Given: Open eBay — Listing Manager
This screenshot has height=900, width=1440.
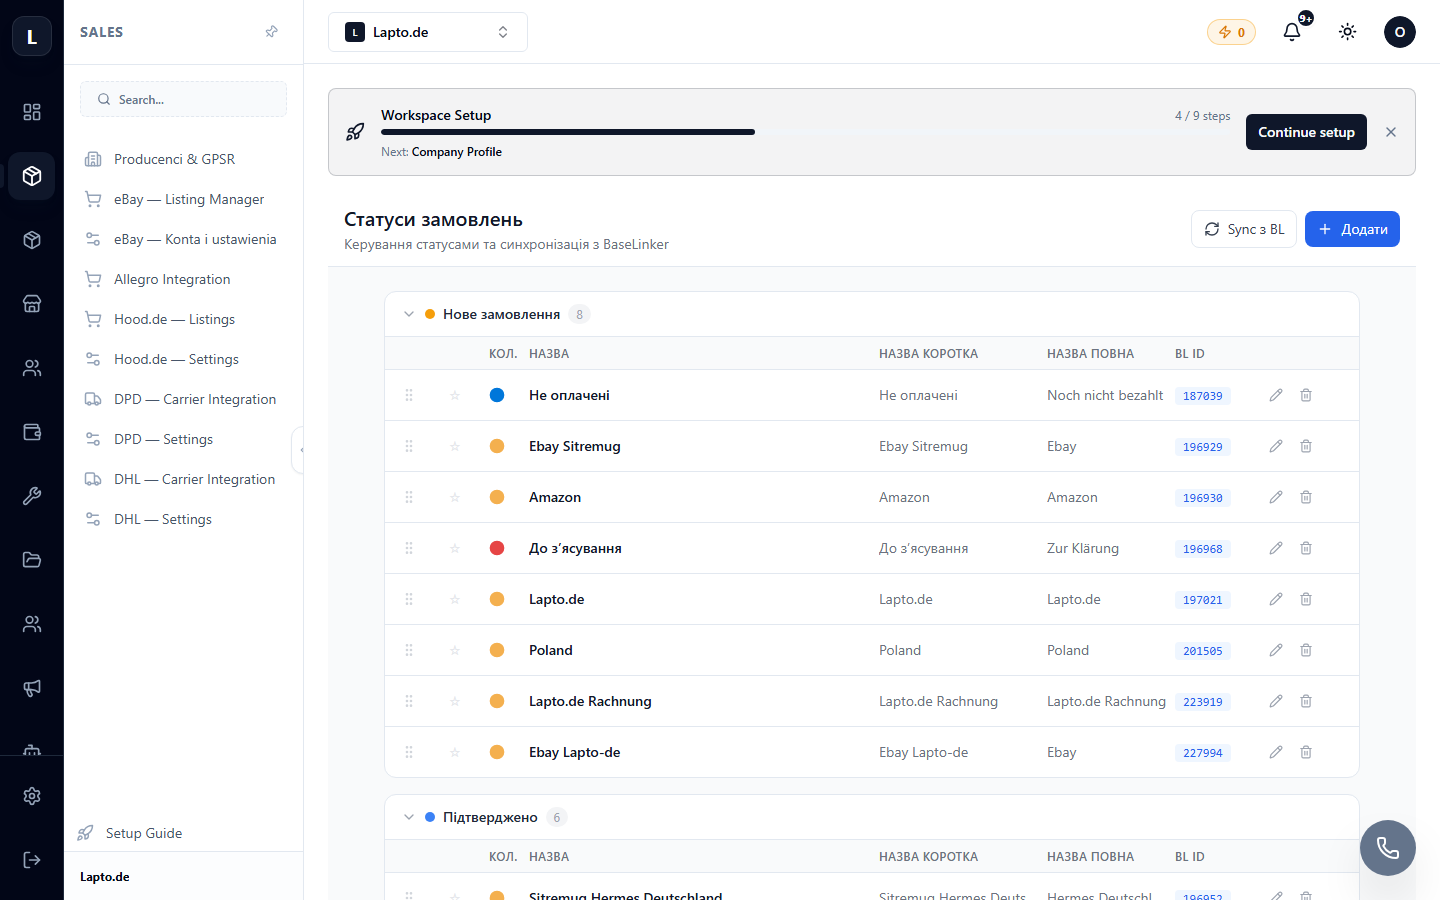Looking at the screenshot, I should pos(183,199).
